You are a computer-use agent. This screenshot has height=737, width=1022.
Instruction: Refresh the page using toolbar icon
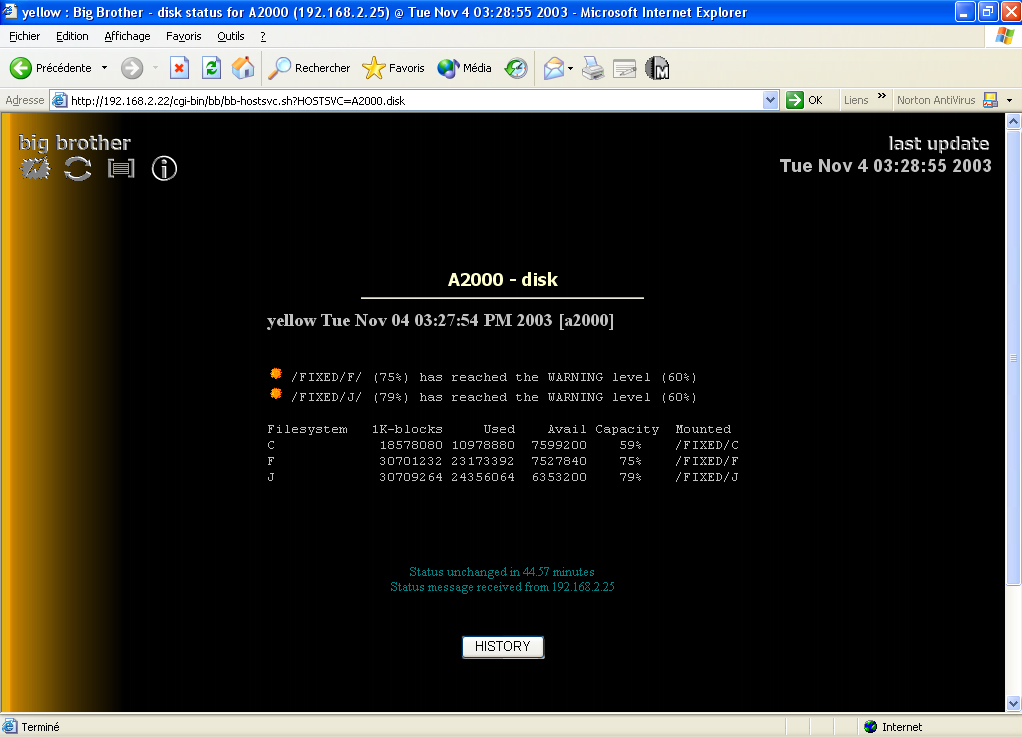(x=211, y=68)
